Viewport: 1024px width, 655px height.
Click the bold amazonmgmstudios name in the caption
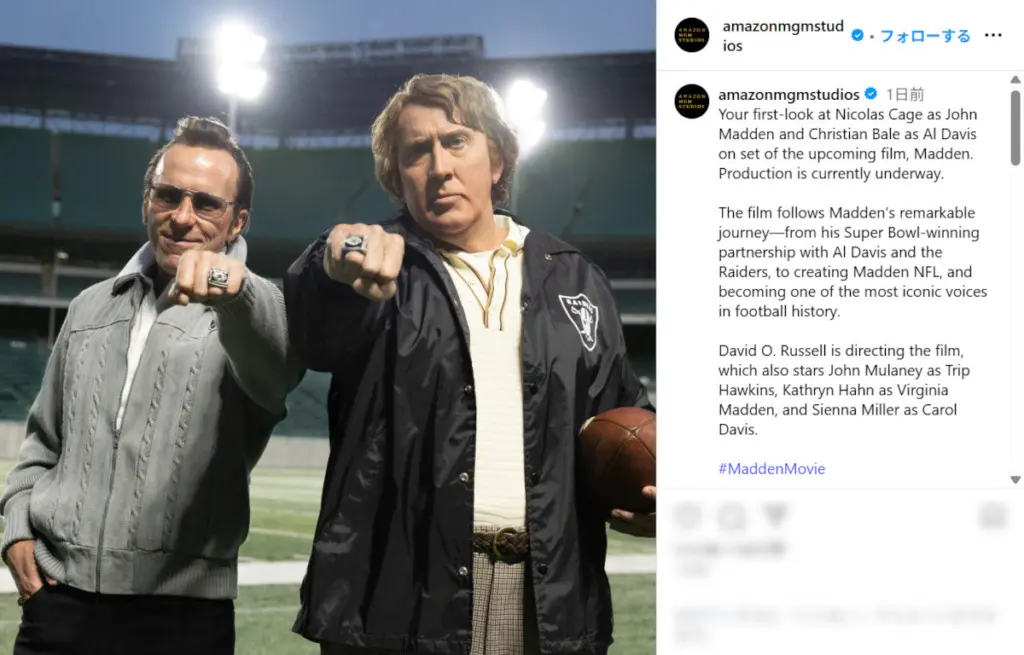click(789, 95)
